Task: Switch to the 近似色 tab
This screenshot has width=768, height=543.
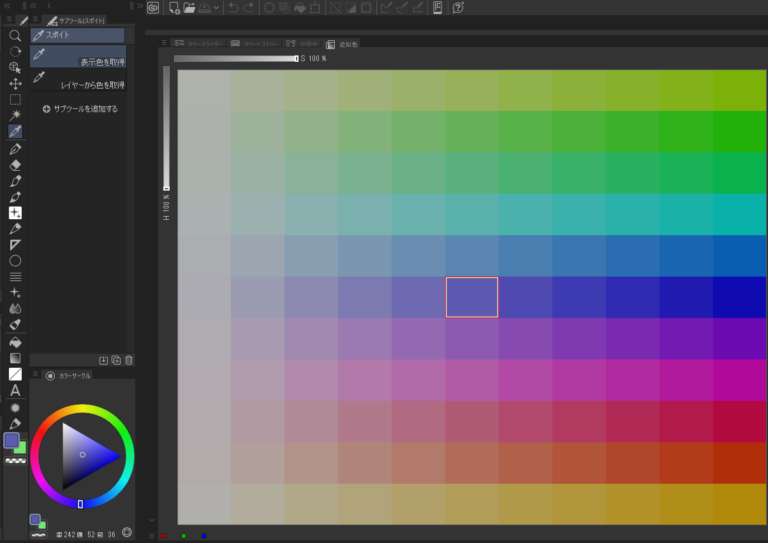Action: (x=342, y=44)
